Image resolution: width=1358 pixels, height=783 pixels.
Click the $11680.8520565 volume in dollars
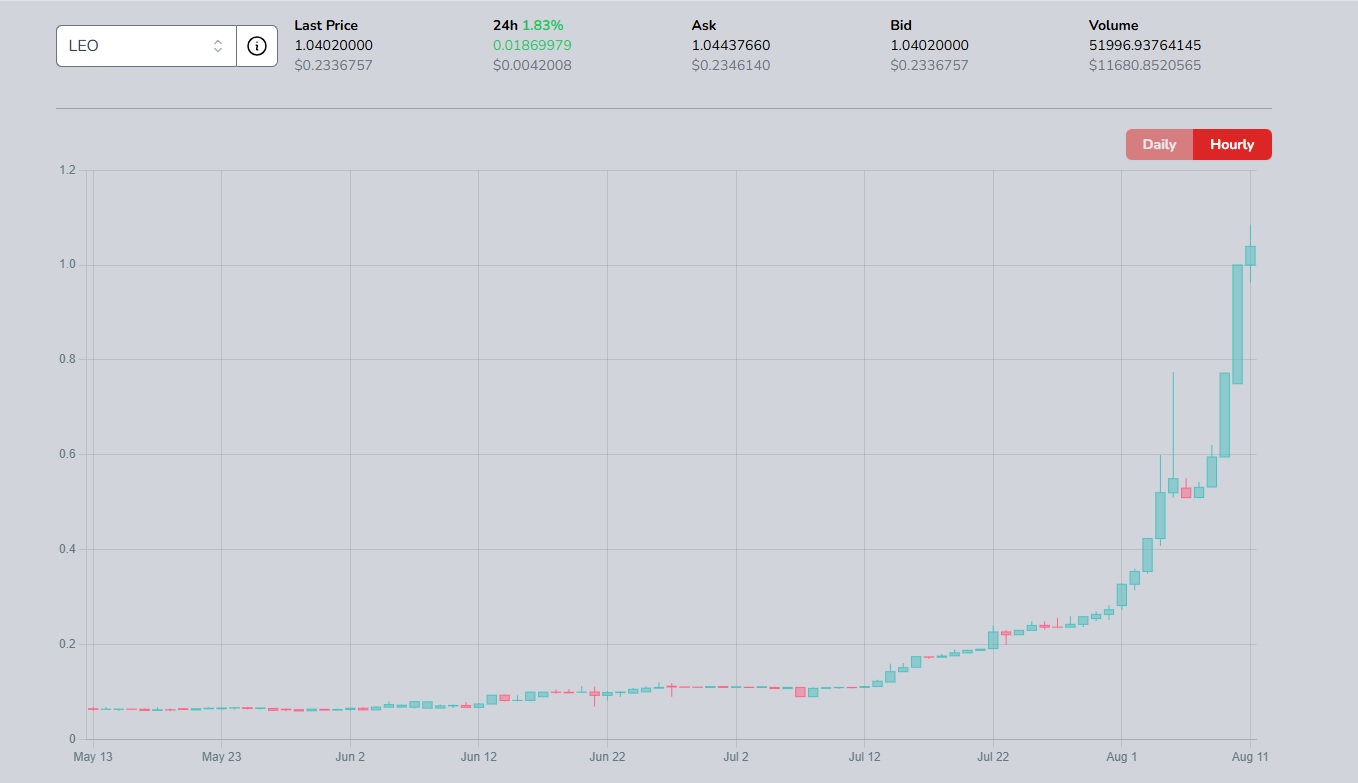point(1145,65)
